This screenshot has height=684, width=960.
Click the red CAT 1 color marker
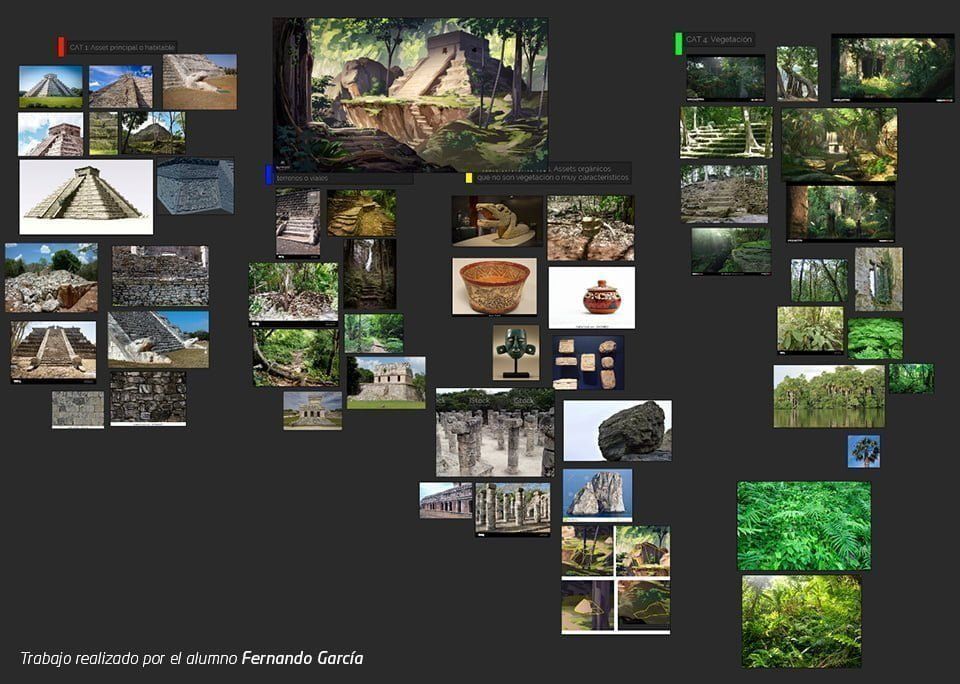tap(61, 47)
